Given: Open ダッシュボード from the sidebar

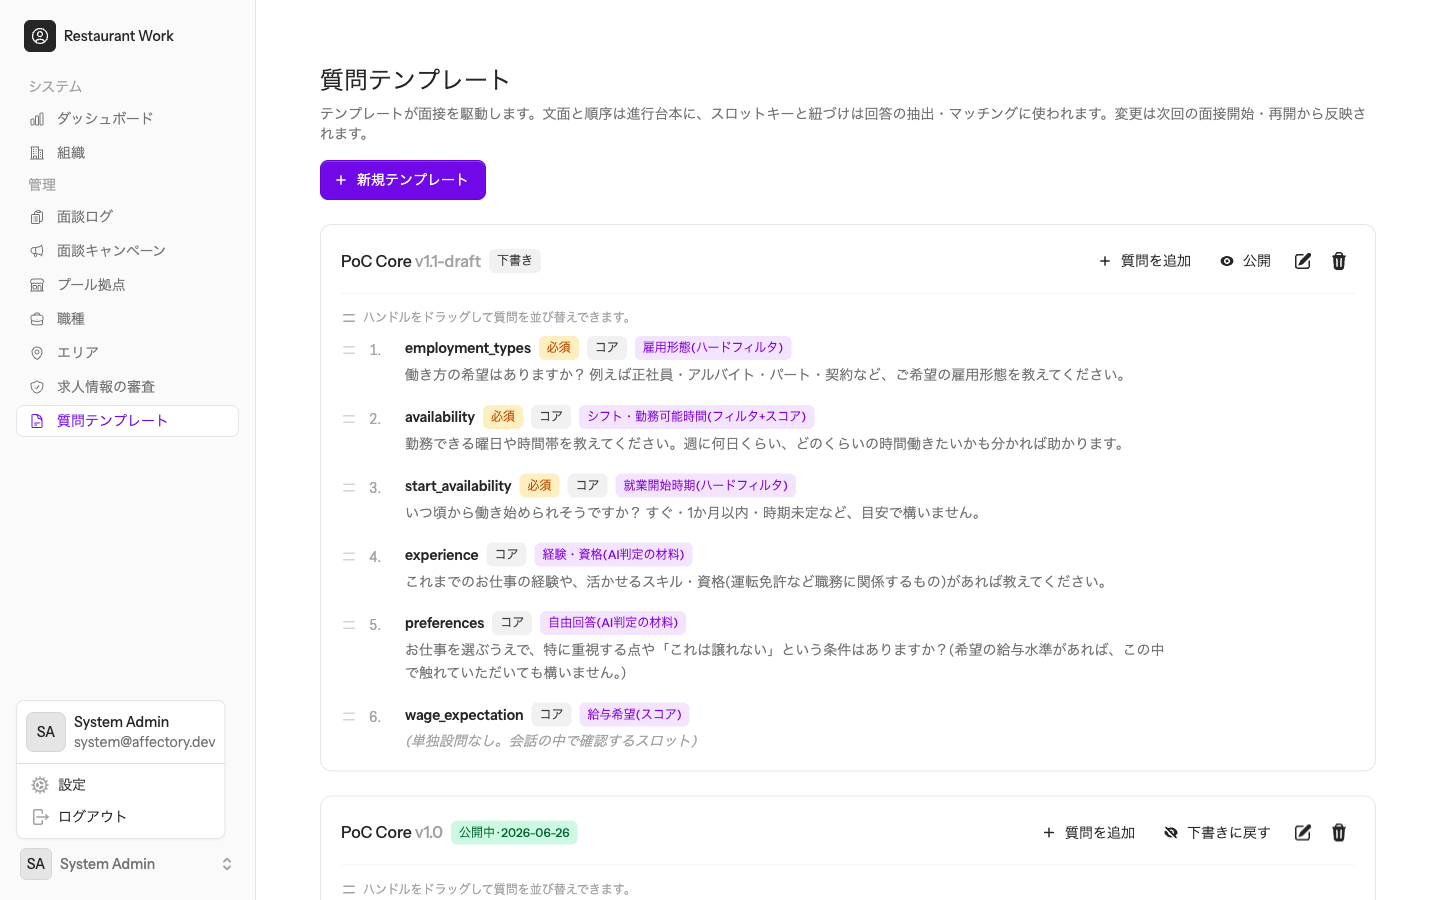Looking at the screenshot, I should tap(127, 119).
